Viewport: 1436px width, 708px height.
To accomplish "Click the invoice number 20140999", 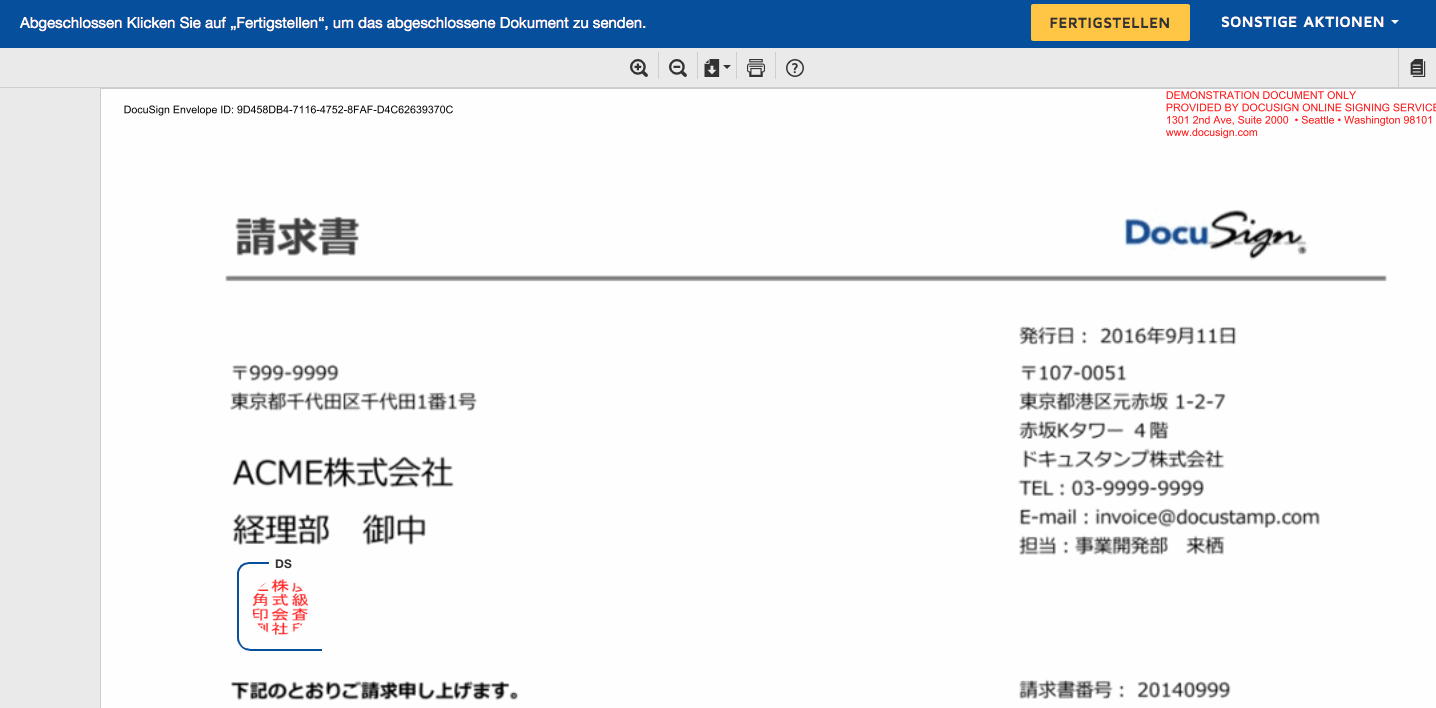I will pyautogui.click(x=1183, y=690).
